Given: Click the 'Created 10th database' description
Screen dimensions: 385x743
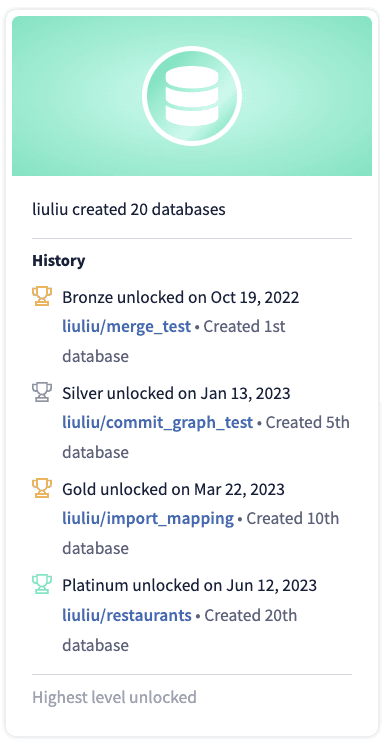Looking at the screenshot, I should [x=201, y=533].
